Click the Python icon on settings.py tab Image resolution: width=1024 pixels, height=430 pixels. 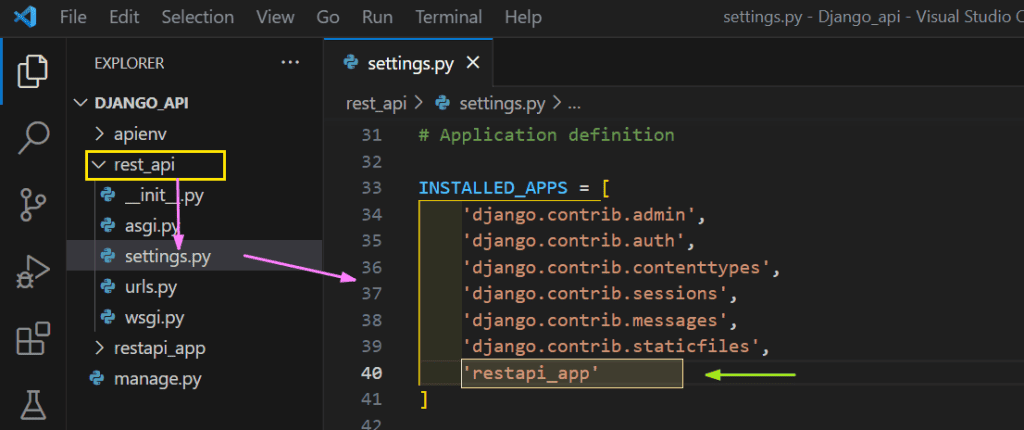(x=351, y=63)
